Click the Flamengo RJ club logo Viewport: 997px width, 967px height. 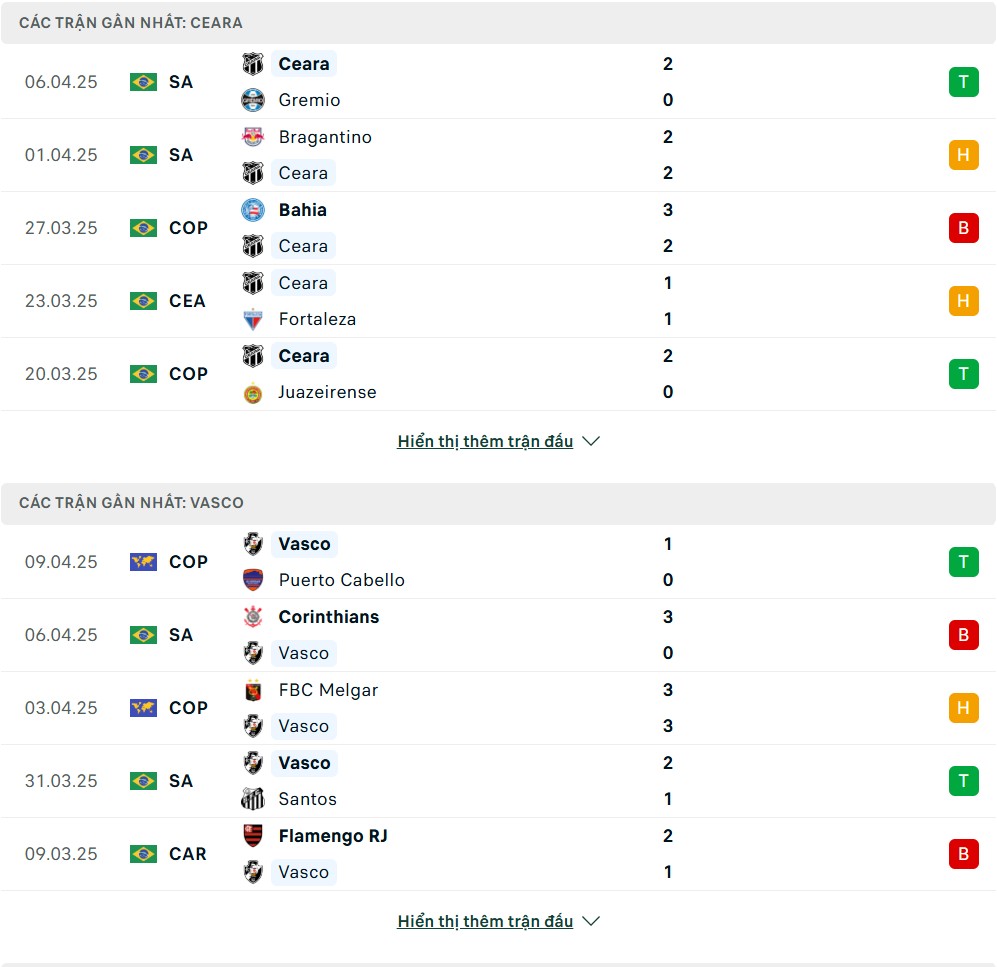253,835
